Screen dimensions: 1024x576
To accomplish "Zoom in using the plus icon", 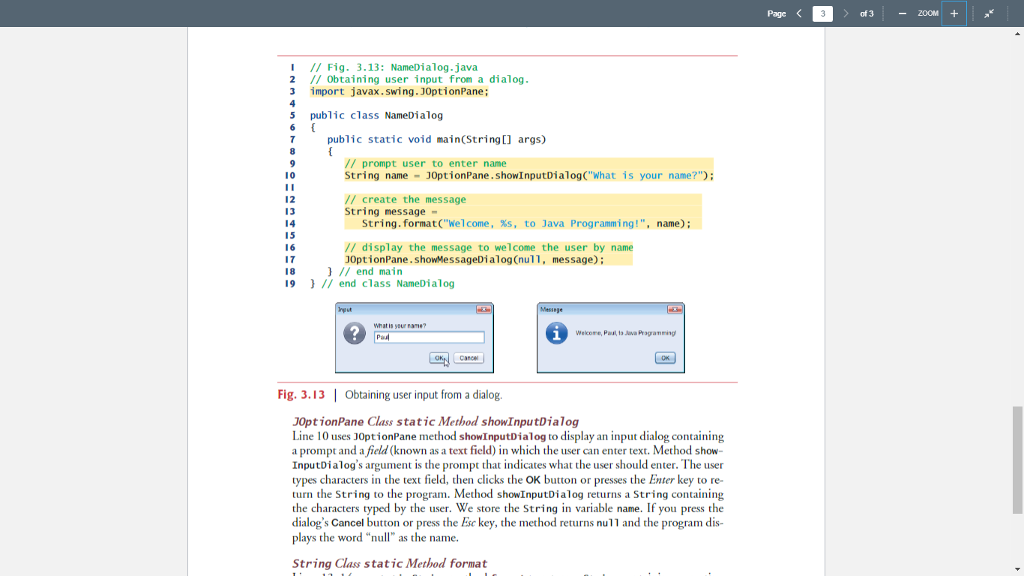I will tap(953, 14).
